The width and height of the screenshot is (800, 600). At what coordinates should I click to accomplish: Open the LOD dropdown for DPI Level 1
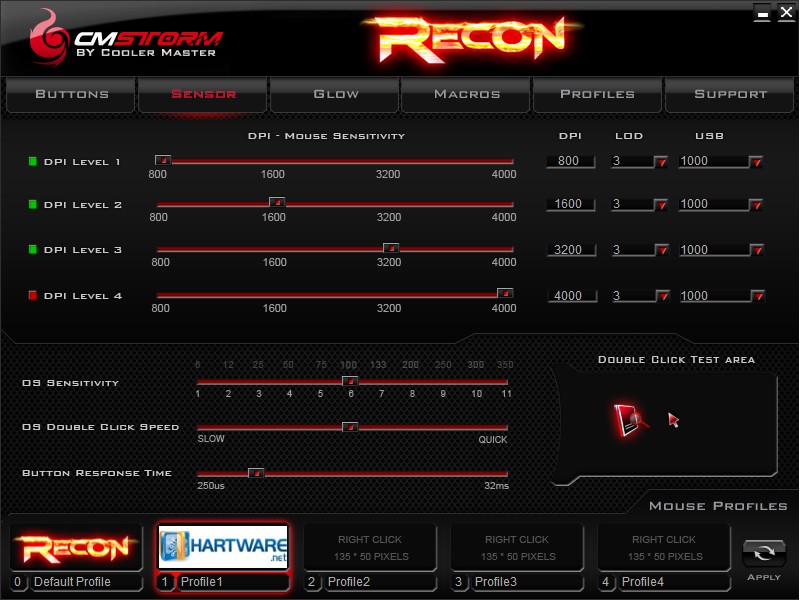[661, 162]
